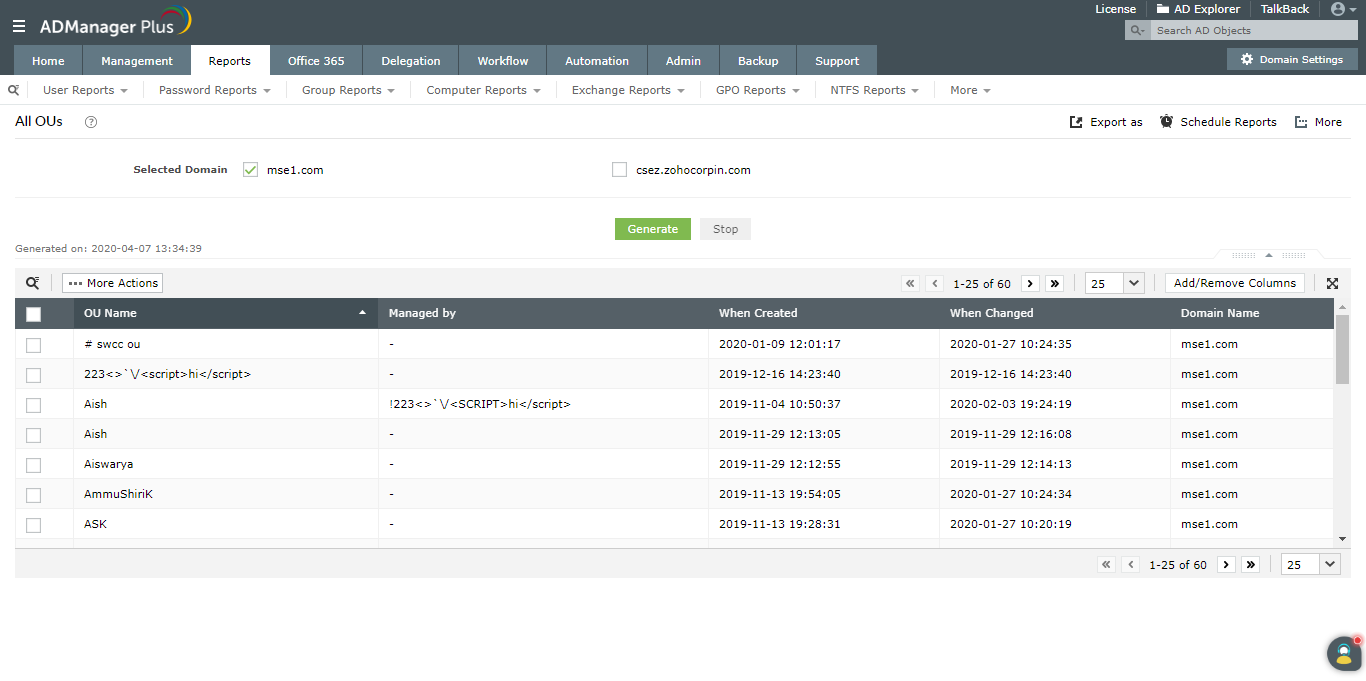
Task: Expand table to full screen
Action: [1332, 283]
